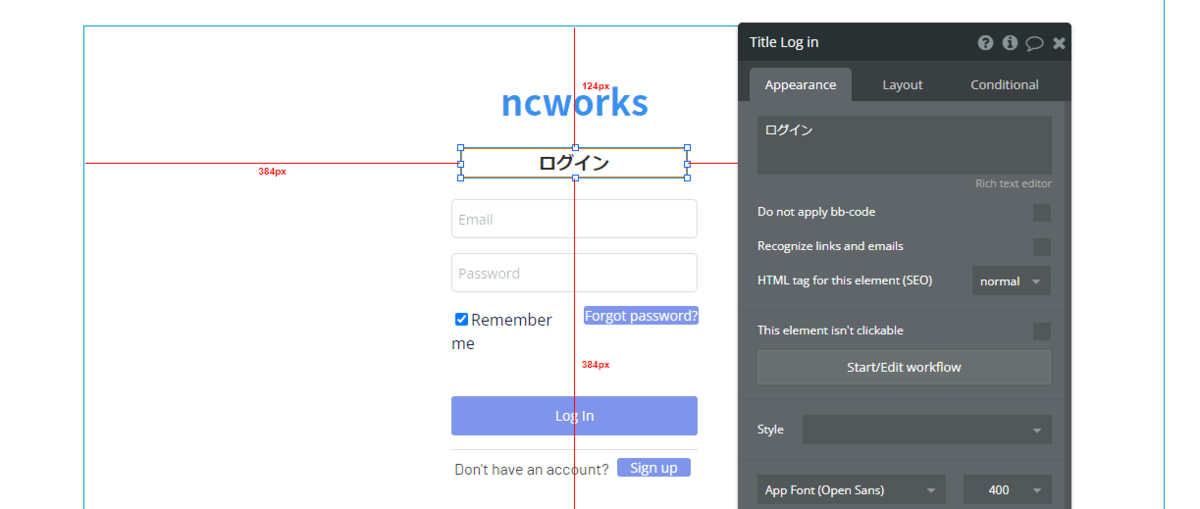This screenshot has height=509, width=1200.
Task: Click the ログイン text editor field
Action: pos(904,145)
